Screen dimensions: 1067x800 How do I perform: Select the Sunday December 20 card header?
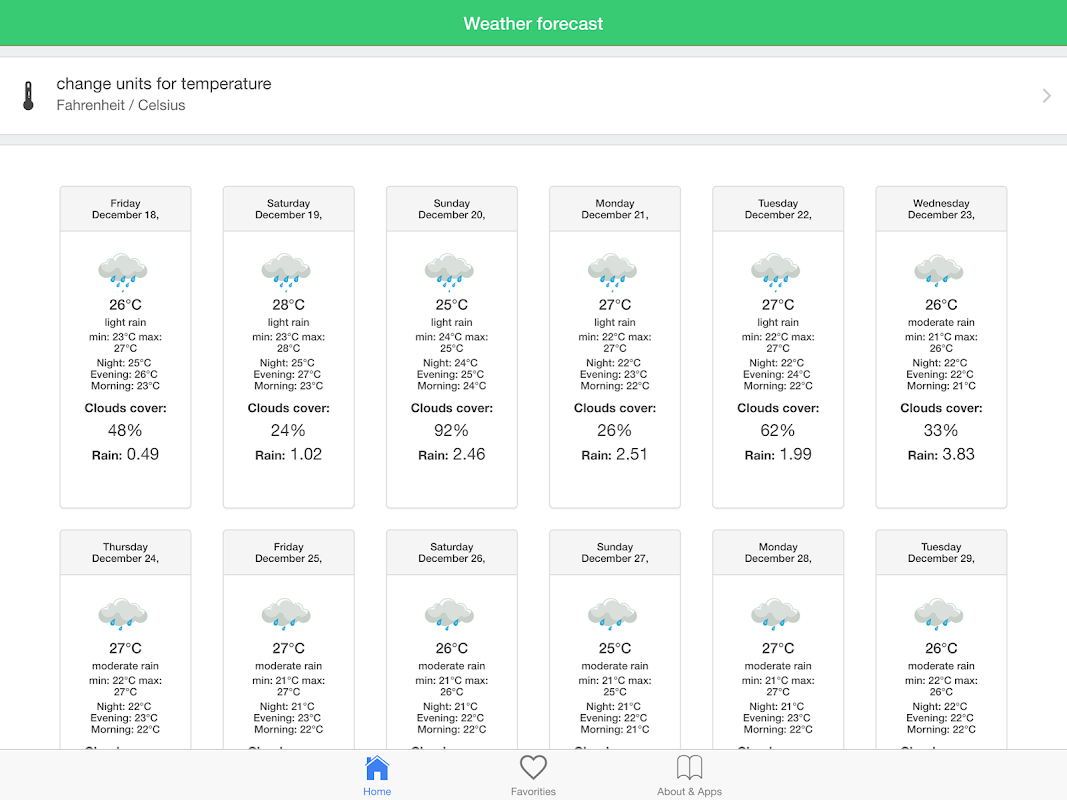click(x=452, y=209)
